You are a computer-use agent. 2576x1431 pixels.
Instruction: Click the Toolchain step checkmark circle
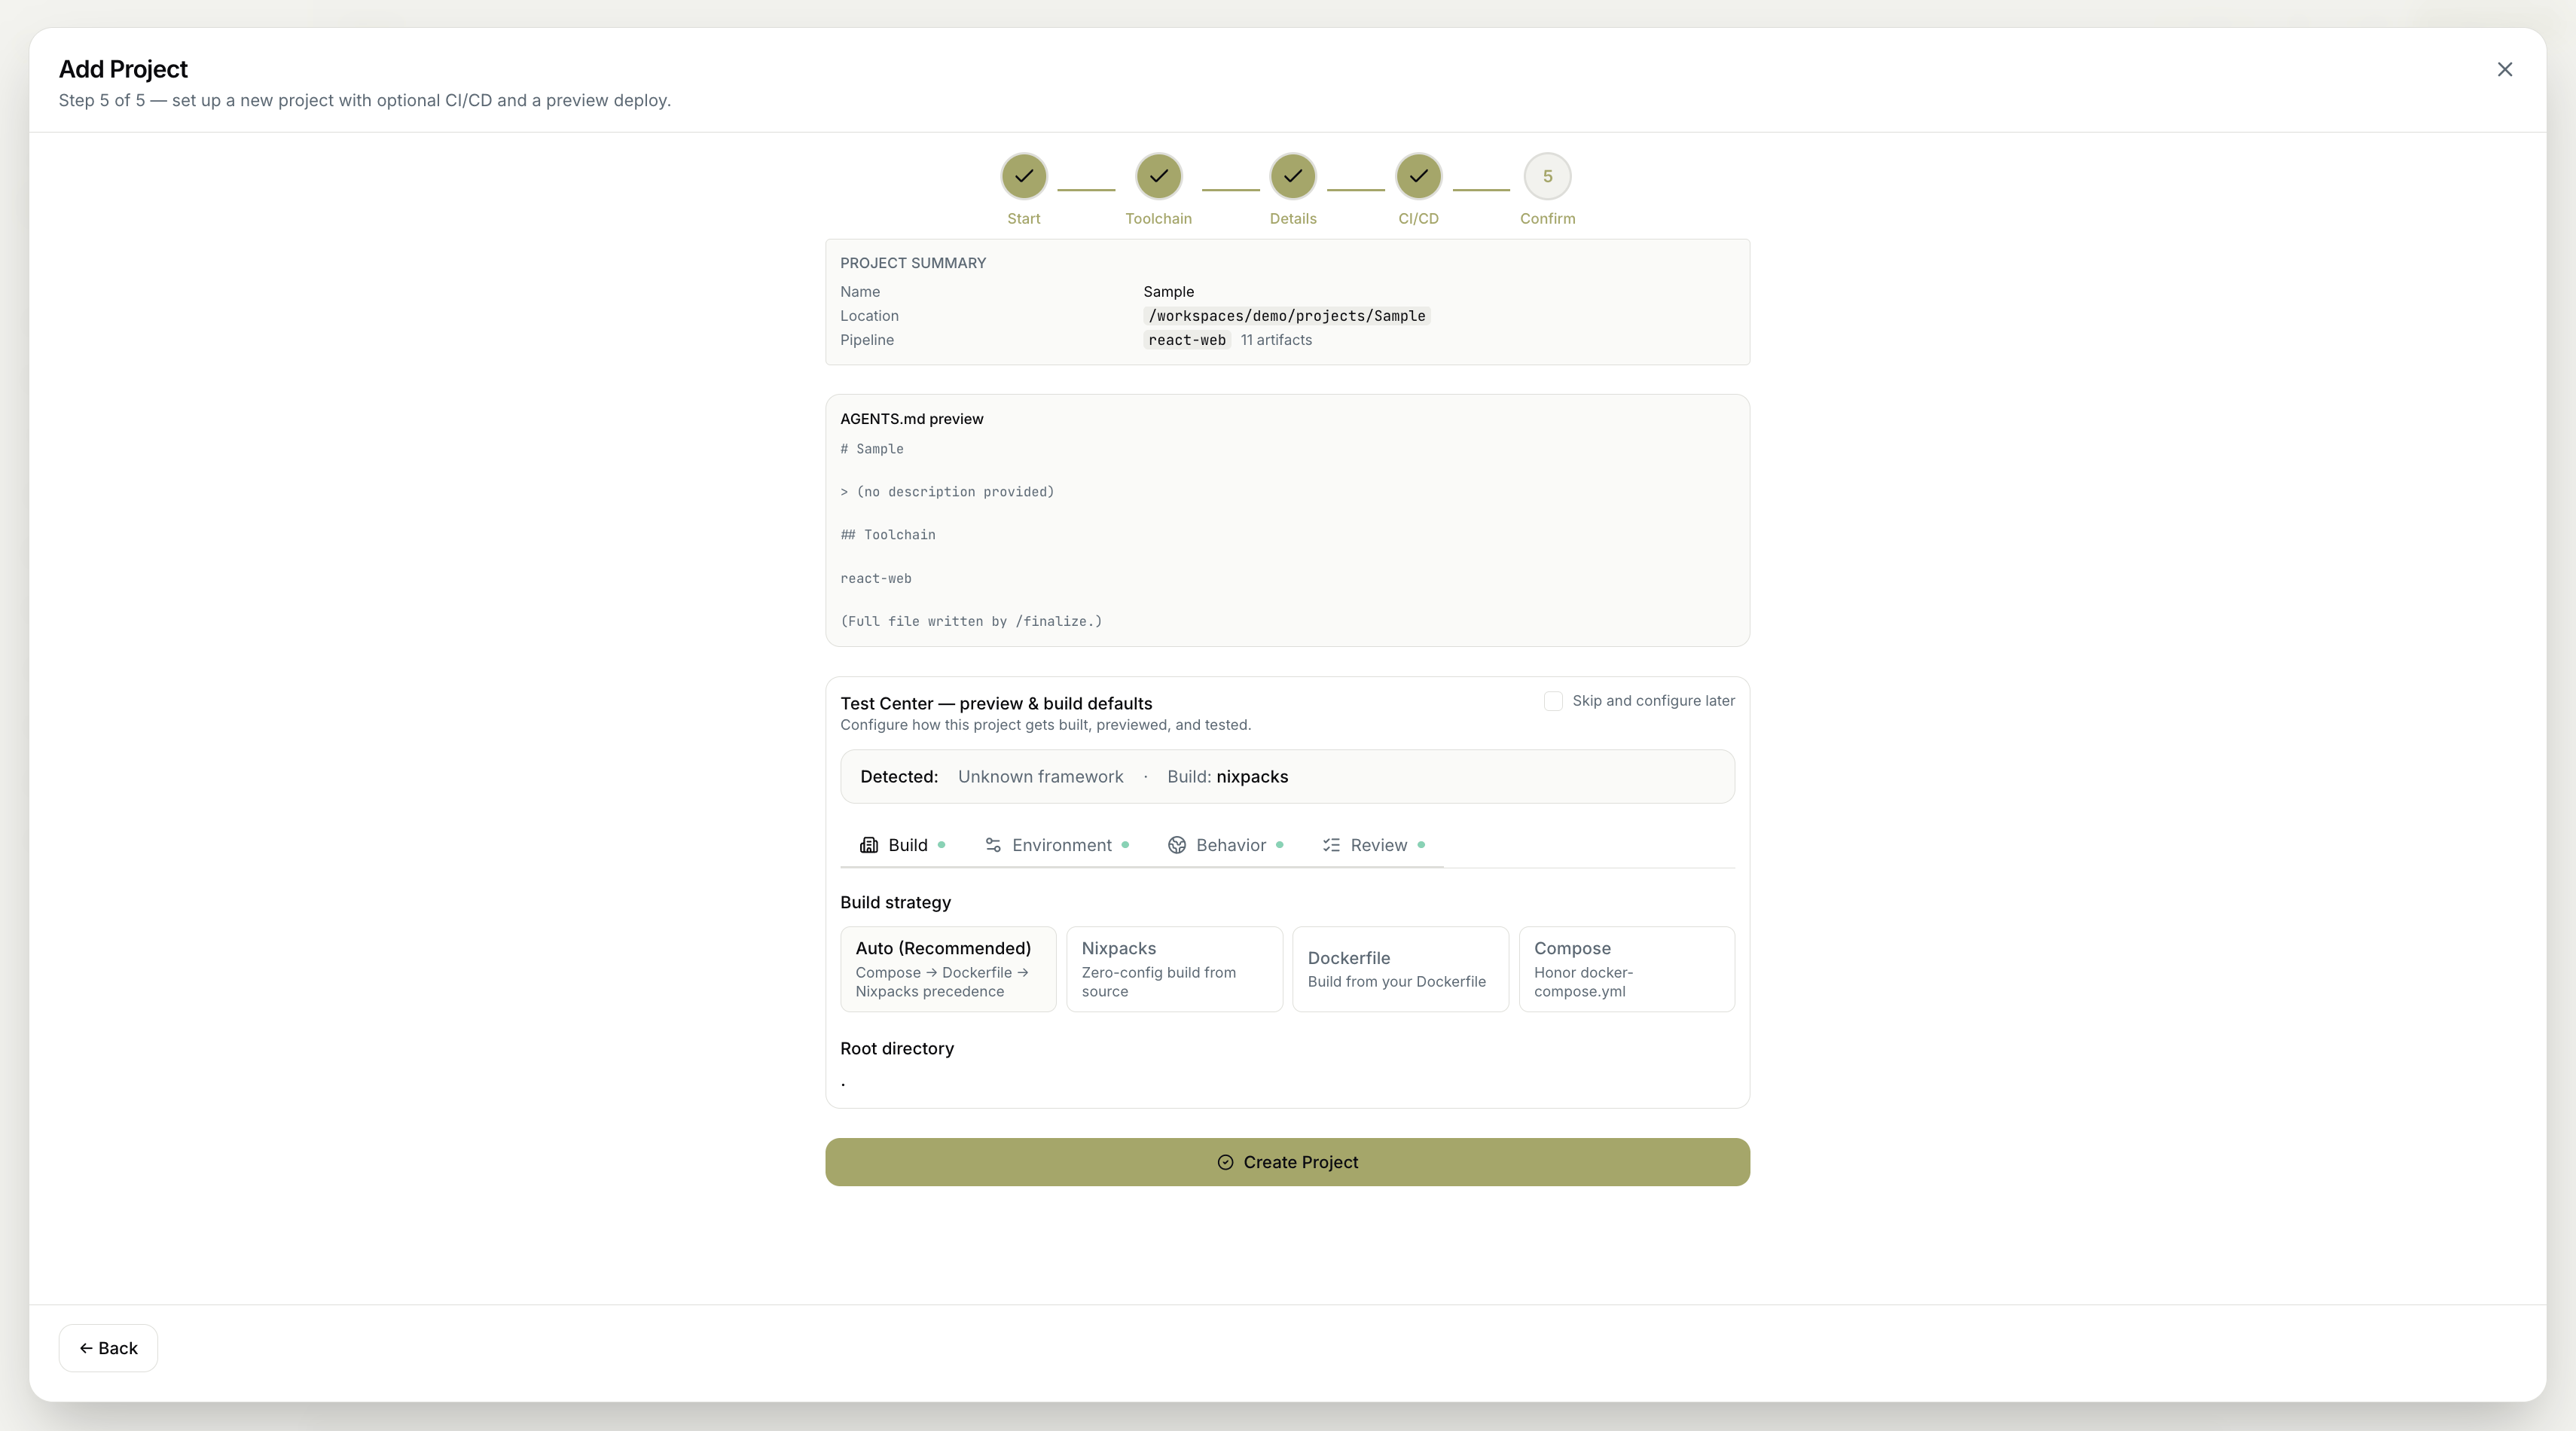(1158, 176)
